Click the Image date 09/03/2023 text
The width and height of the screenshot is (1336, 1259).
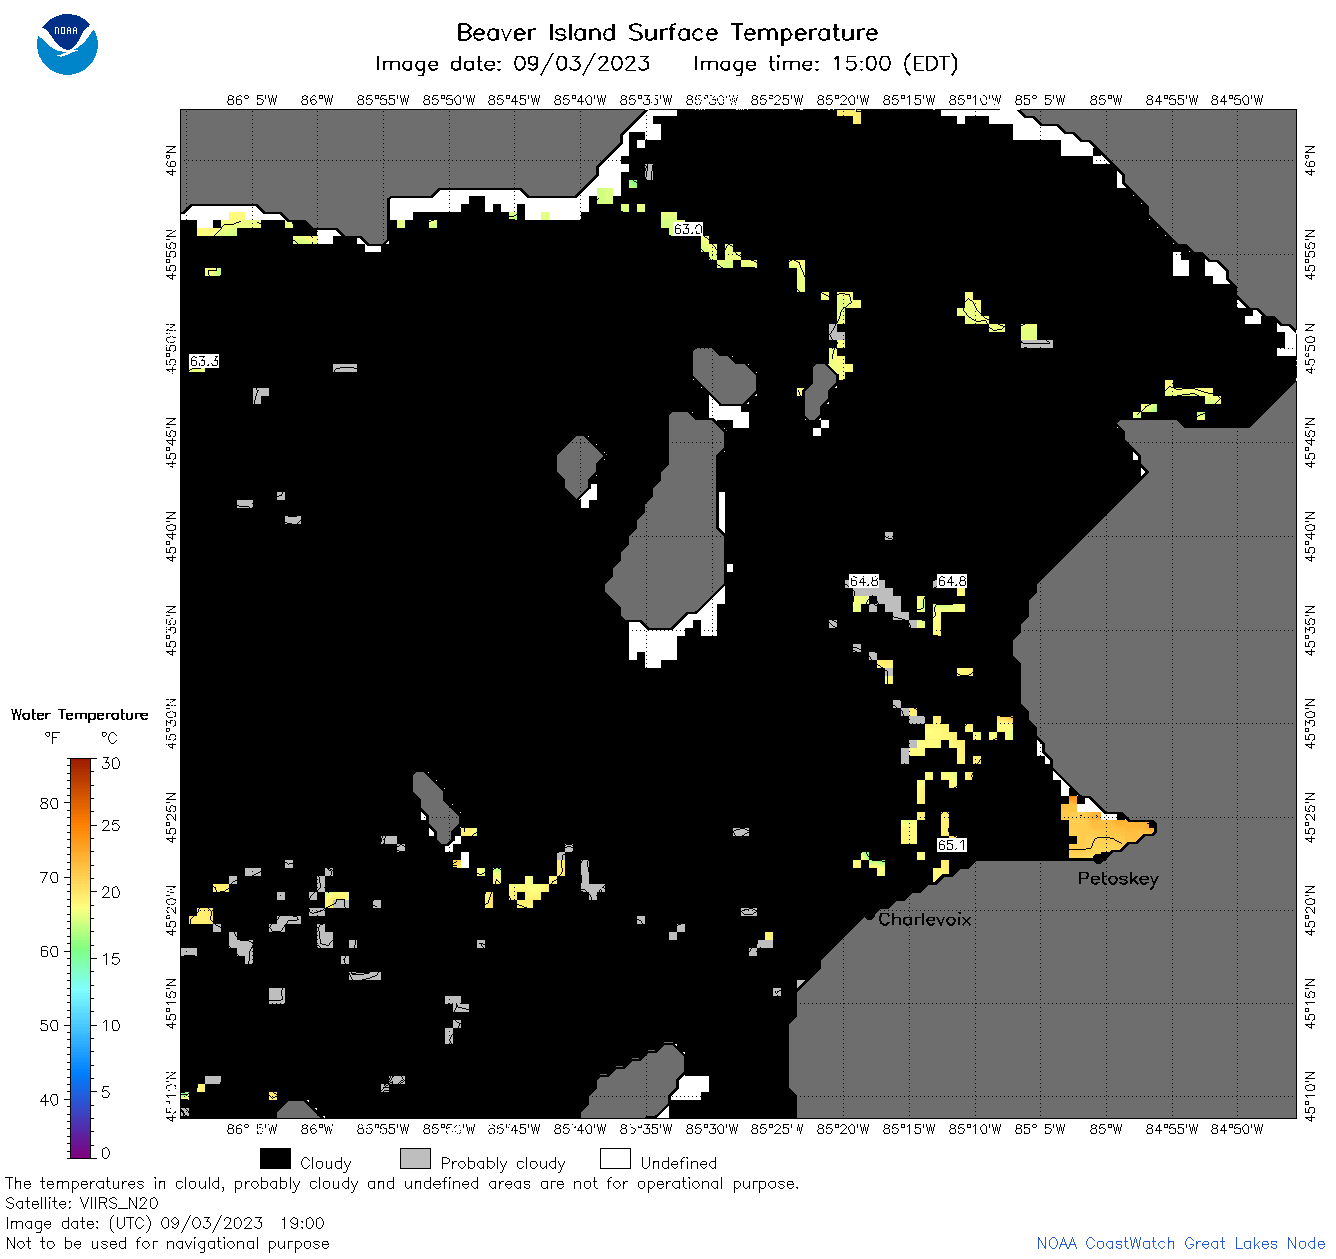point(512,64)
